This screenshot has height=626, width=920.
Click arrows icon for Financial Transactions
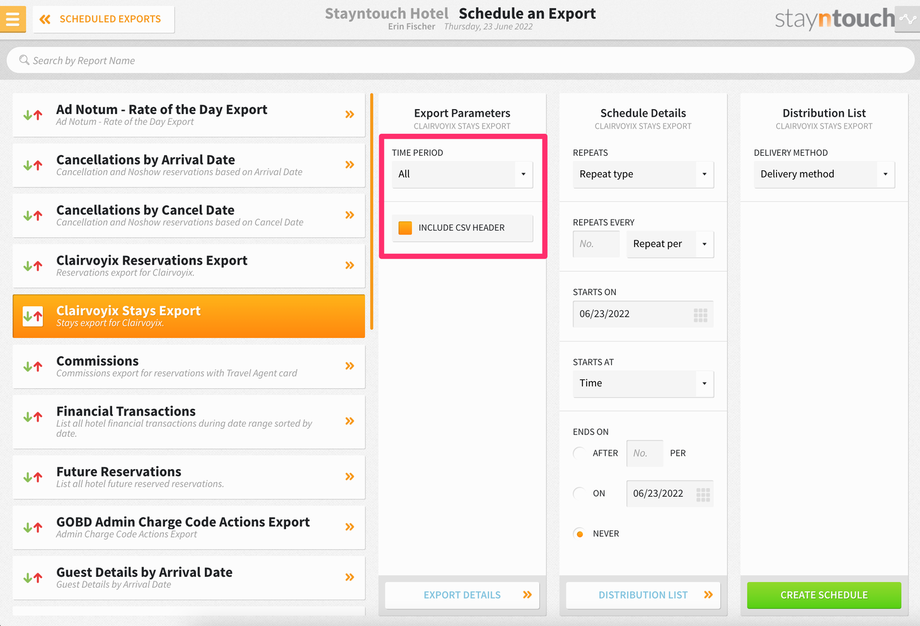pos(33,417)
